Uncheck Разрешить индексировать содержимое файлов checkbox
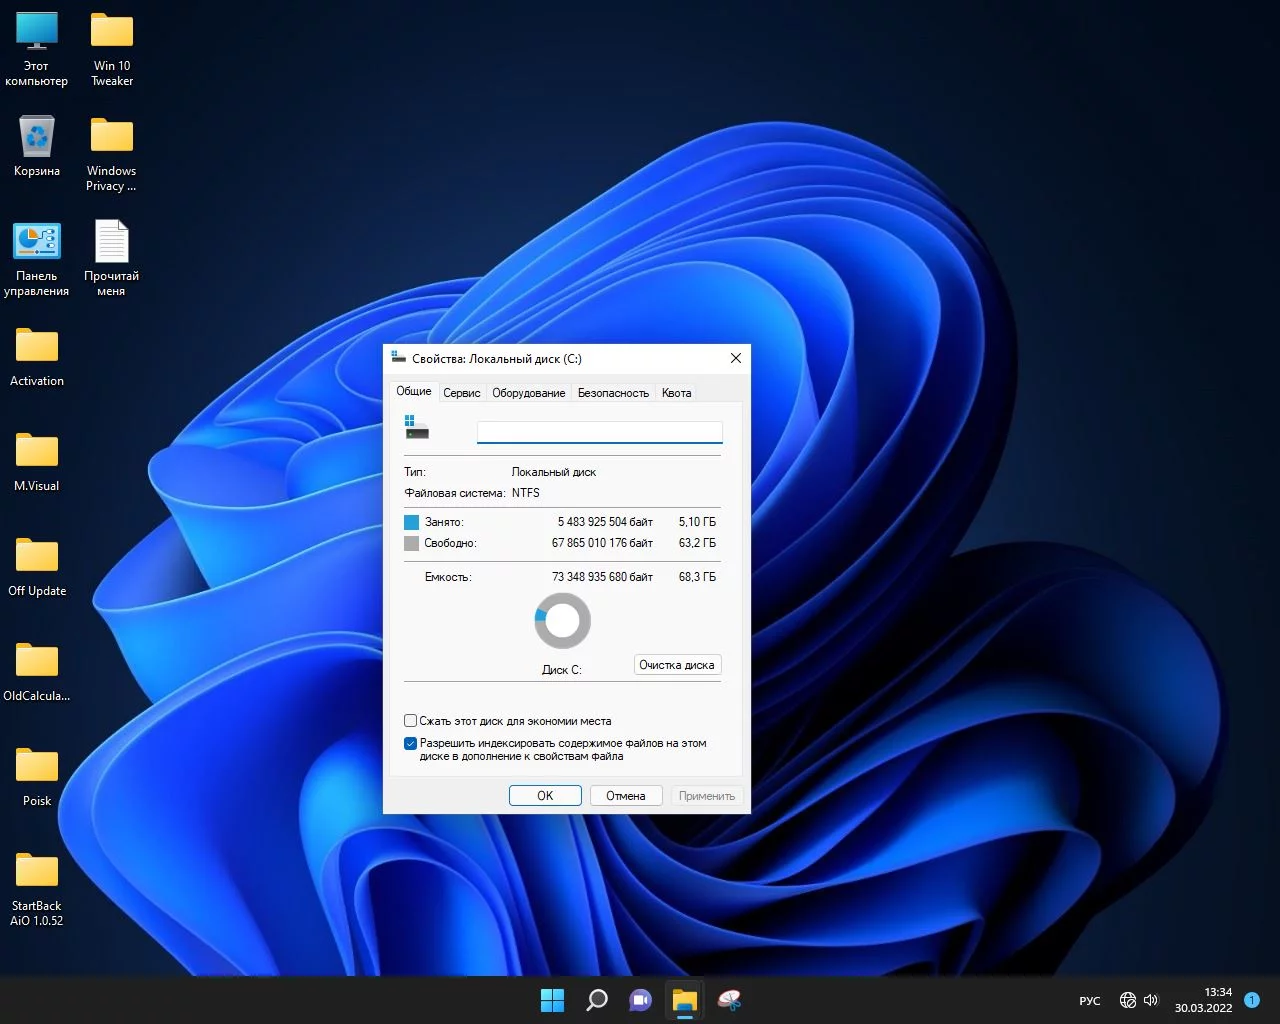This screenshot has height=1024, width=1280. point(411,744)
